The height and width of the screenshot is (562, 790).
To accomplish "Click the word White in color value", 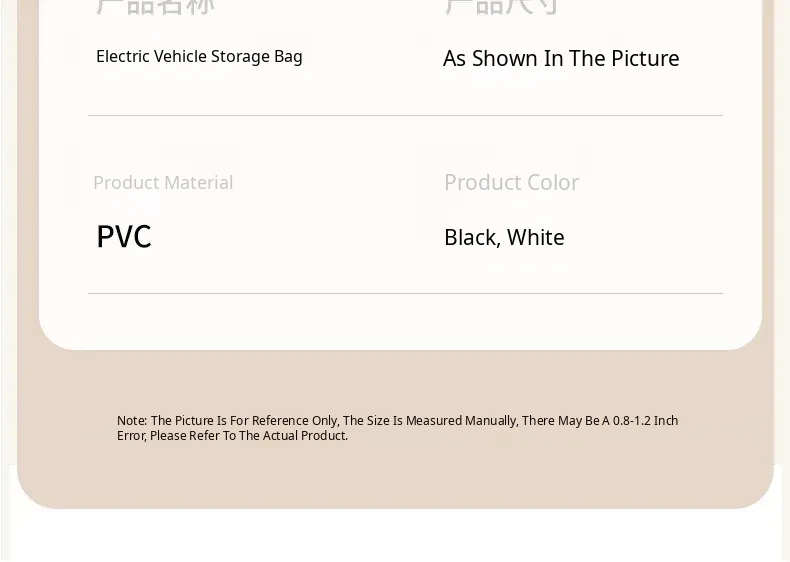I will (x=536, y=237).
